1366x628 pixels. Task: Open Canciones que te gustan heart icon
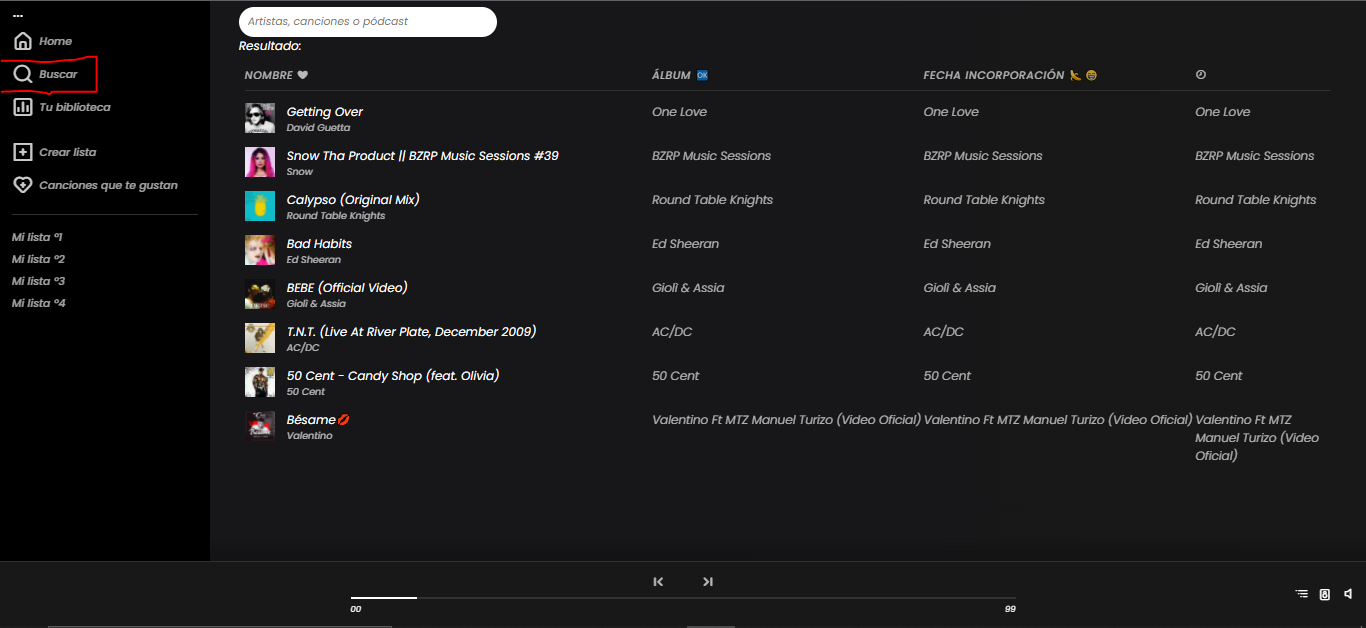click(22, 184)
